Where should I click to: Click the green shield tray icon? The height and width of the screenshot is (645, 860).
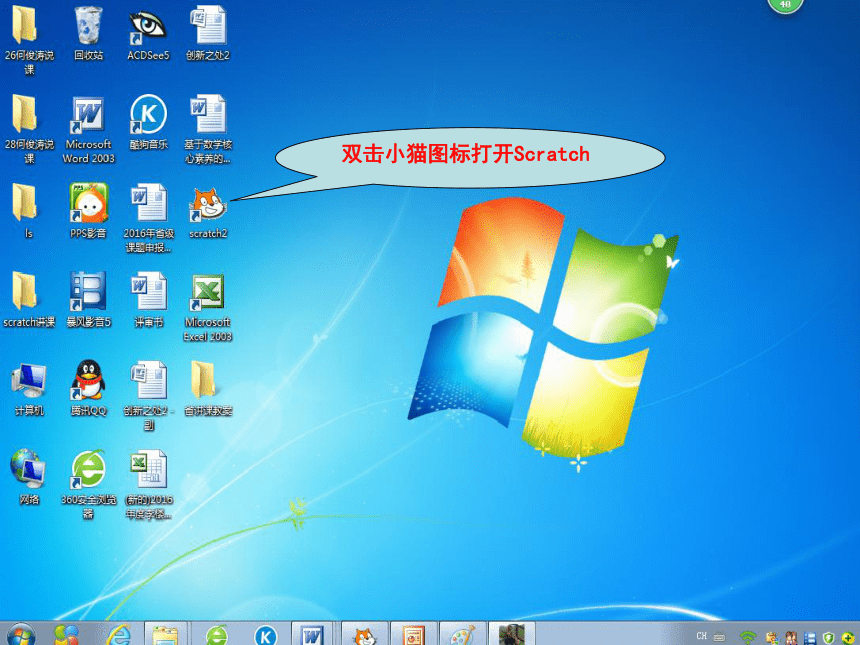[829, 637]
